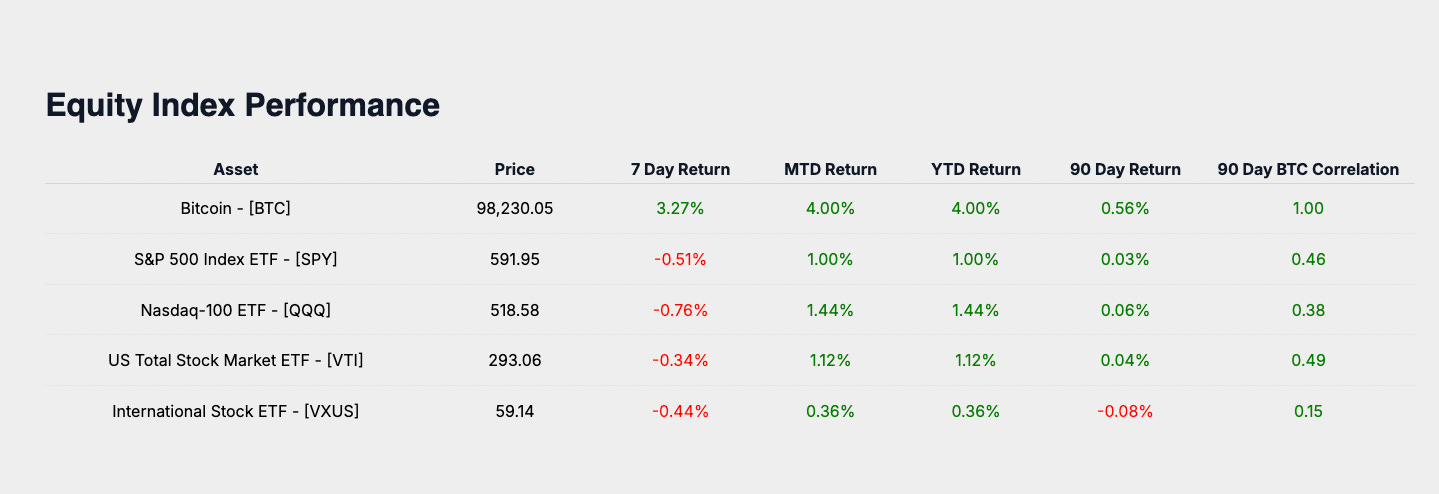The height and width of the screenshot is (494, 1439).
Task: Select International Stock ETF - [VXUS] label
Action: pyautogui.click(x=236, y=411)
